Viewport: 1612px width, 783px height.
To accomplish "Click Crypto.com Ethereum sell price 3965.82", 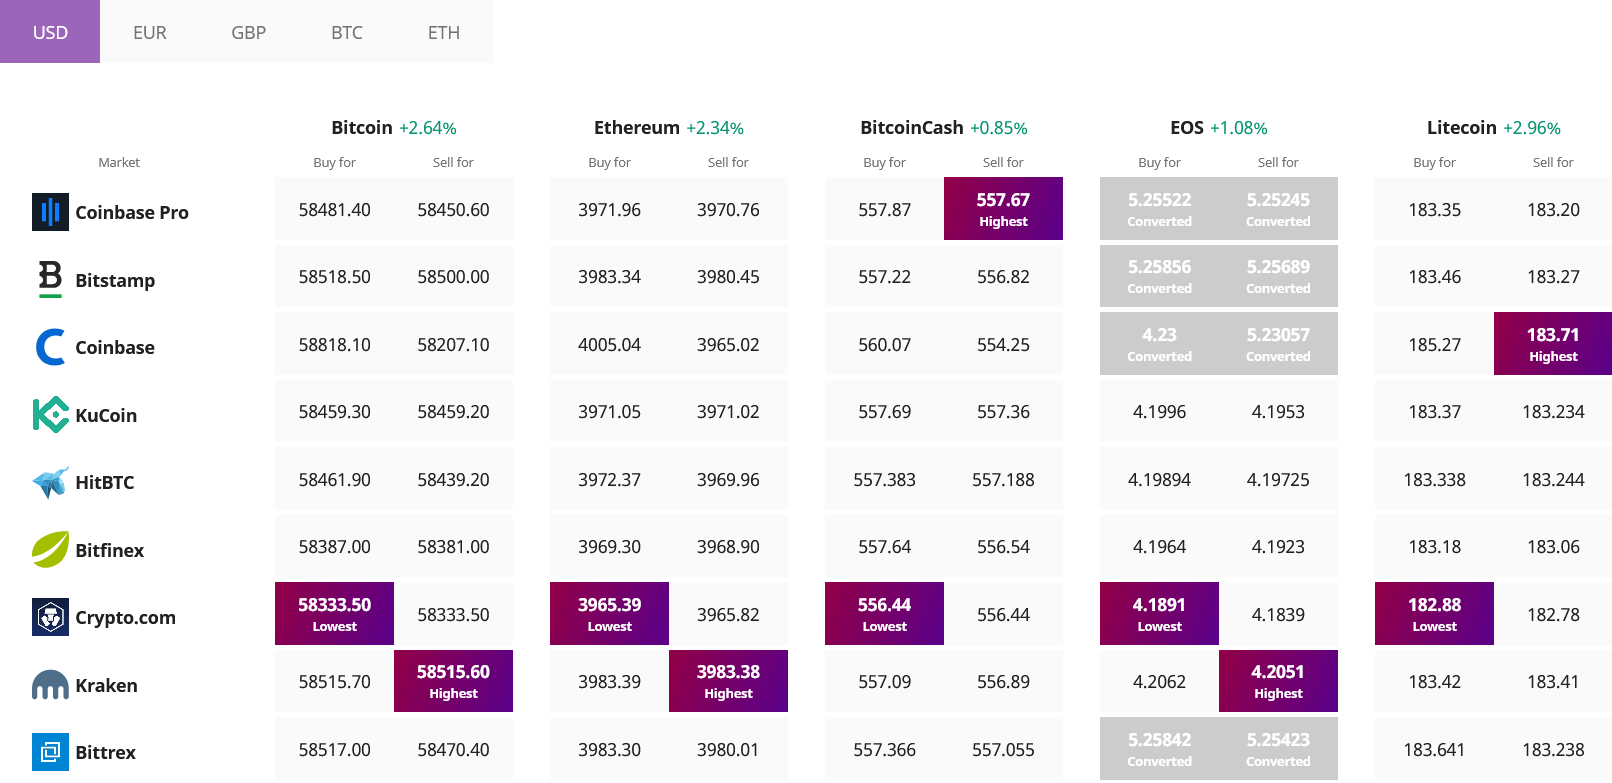I will [728, 614].
